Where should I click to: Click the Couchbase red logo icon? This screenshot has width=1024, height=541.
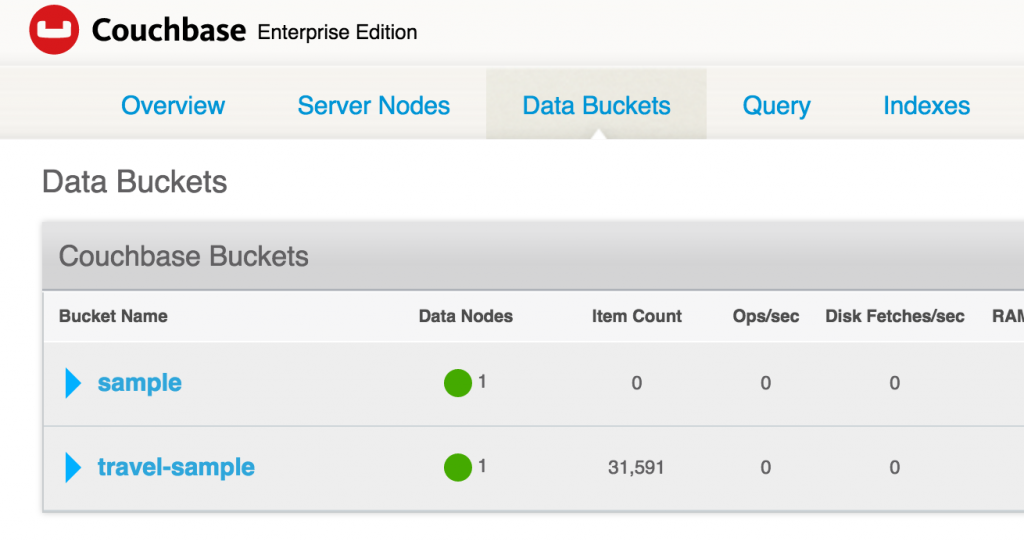point(54,29)
